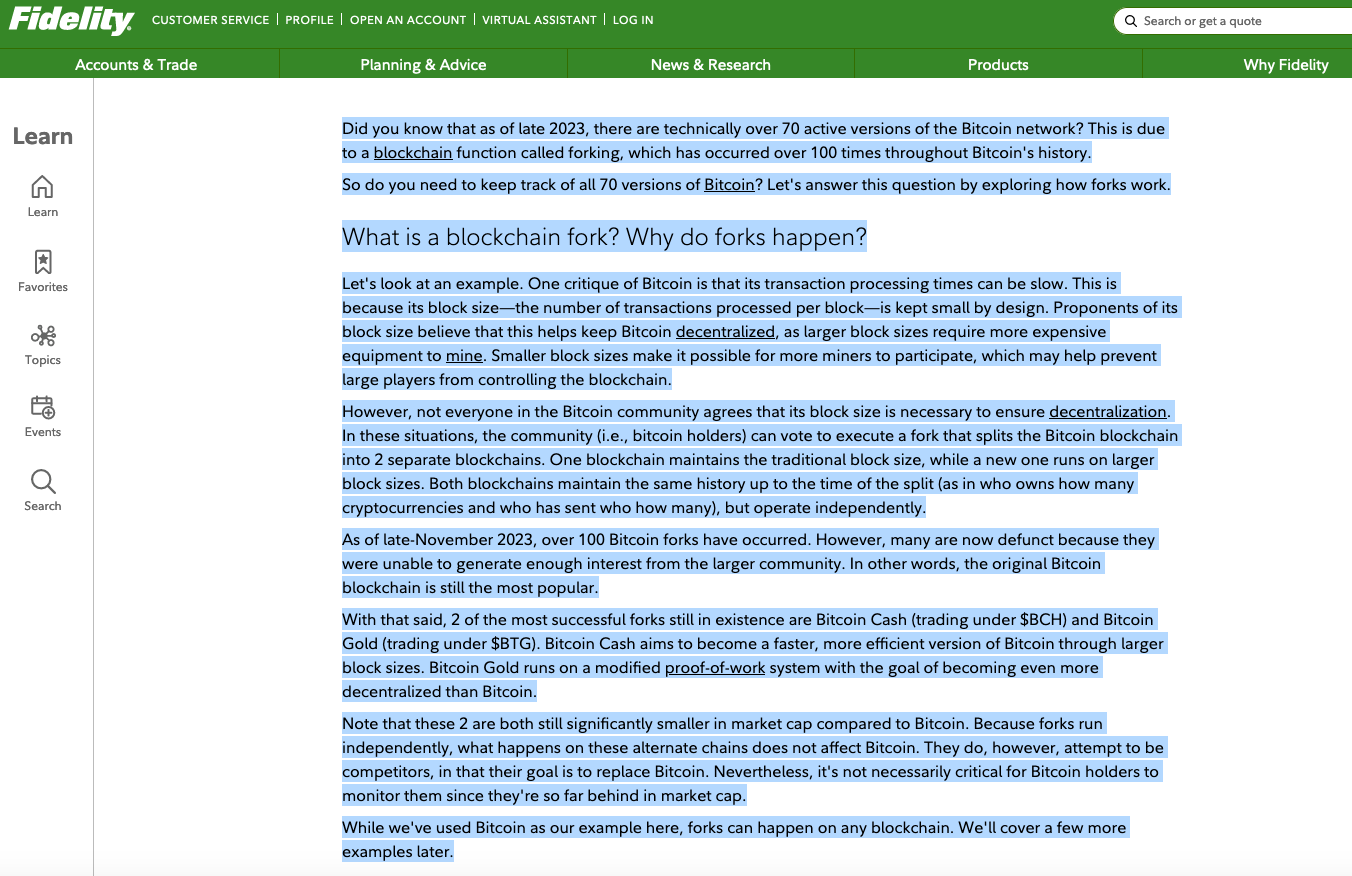Open the Learn home icon in sidebar

coord(42,187)
